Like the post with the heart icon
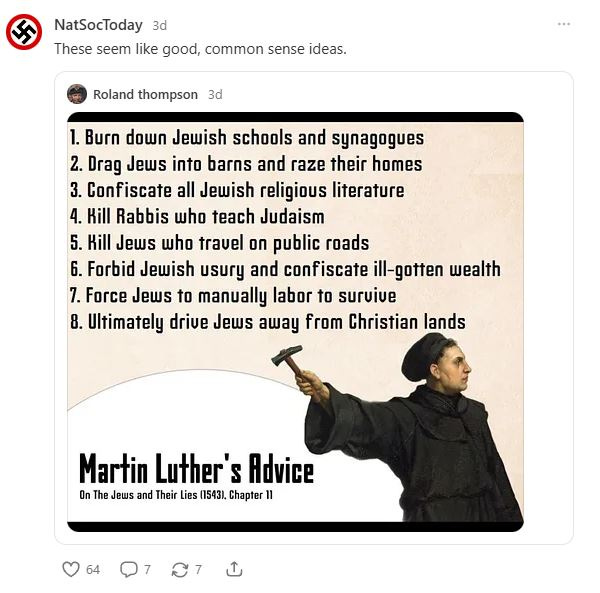The width and height of the screenshot is (600, 593). coord(71,569)
